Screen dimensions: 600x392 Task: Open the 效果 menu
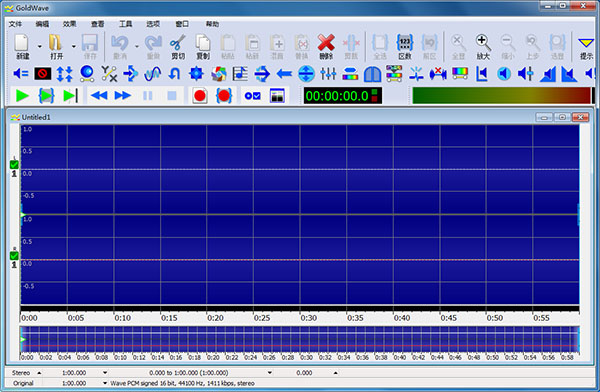click(x=70, y=24)
